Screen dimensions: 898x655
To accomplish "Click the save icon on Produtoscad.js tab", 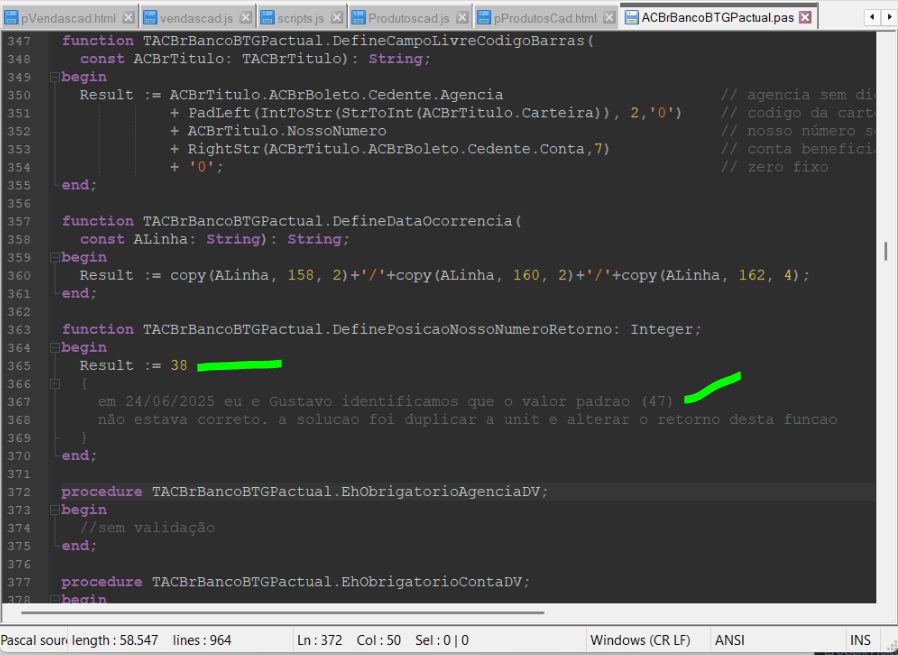I will pyautogui.click(x=359, y=18).
